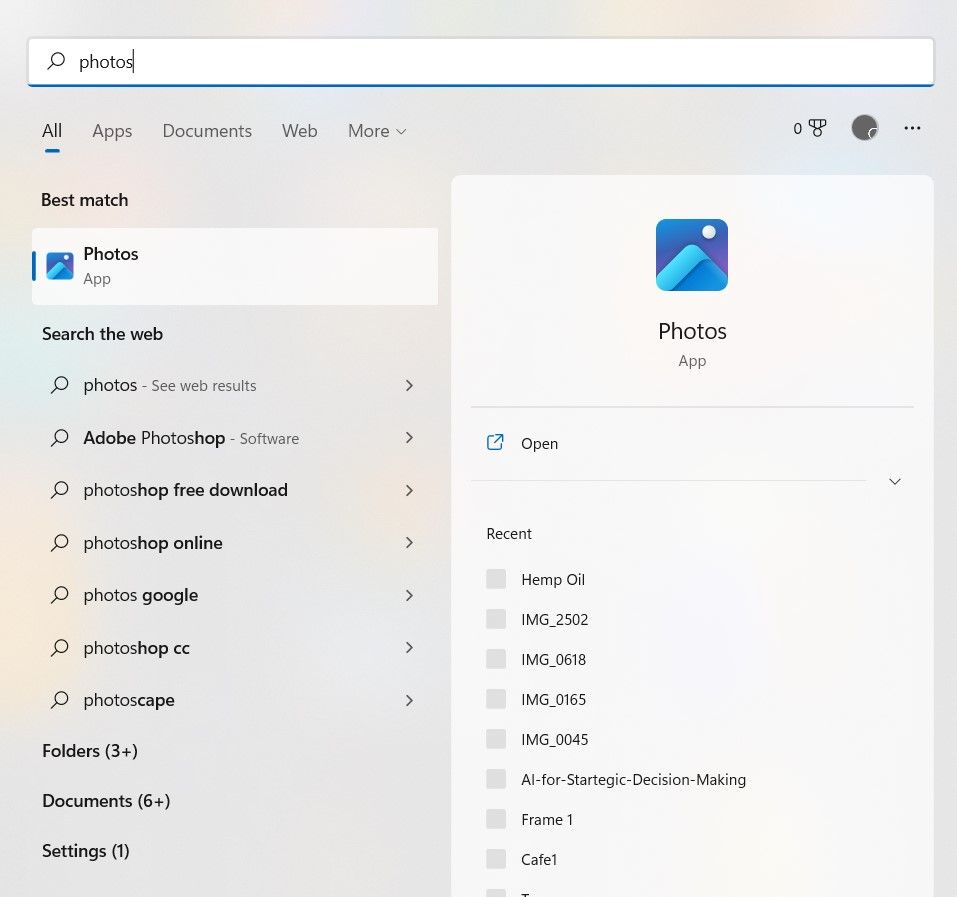The width and height of the screenshot is (957, 897).
Task: Show Settings (1) results
Action: coord(85,851)
